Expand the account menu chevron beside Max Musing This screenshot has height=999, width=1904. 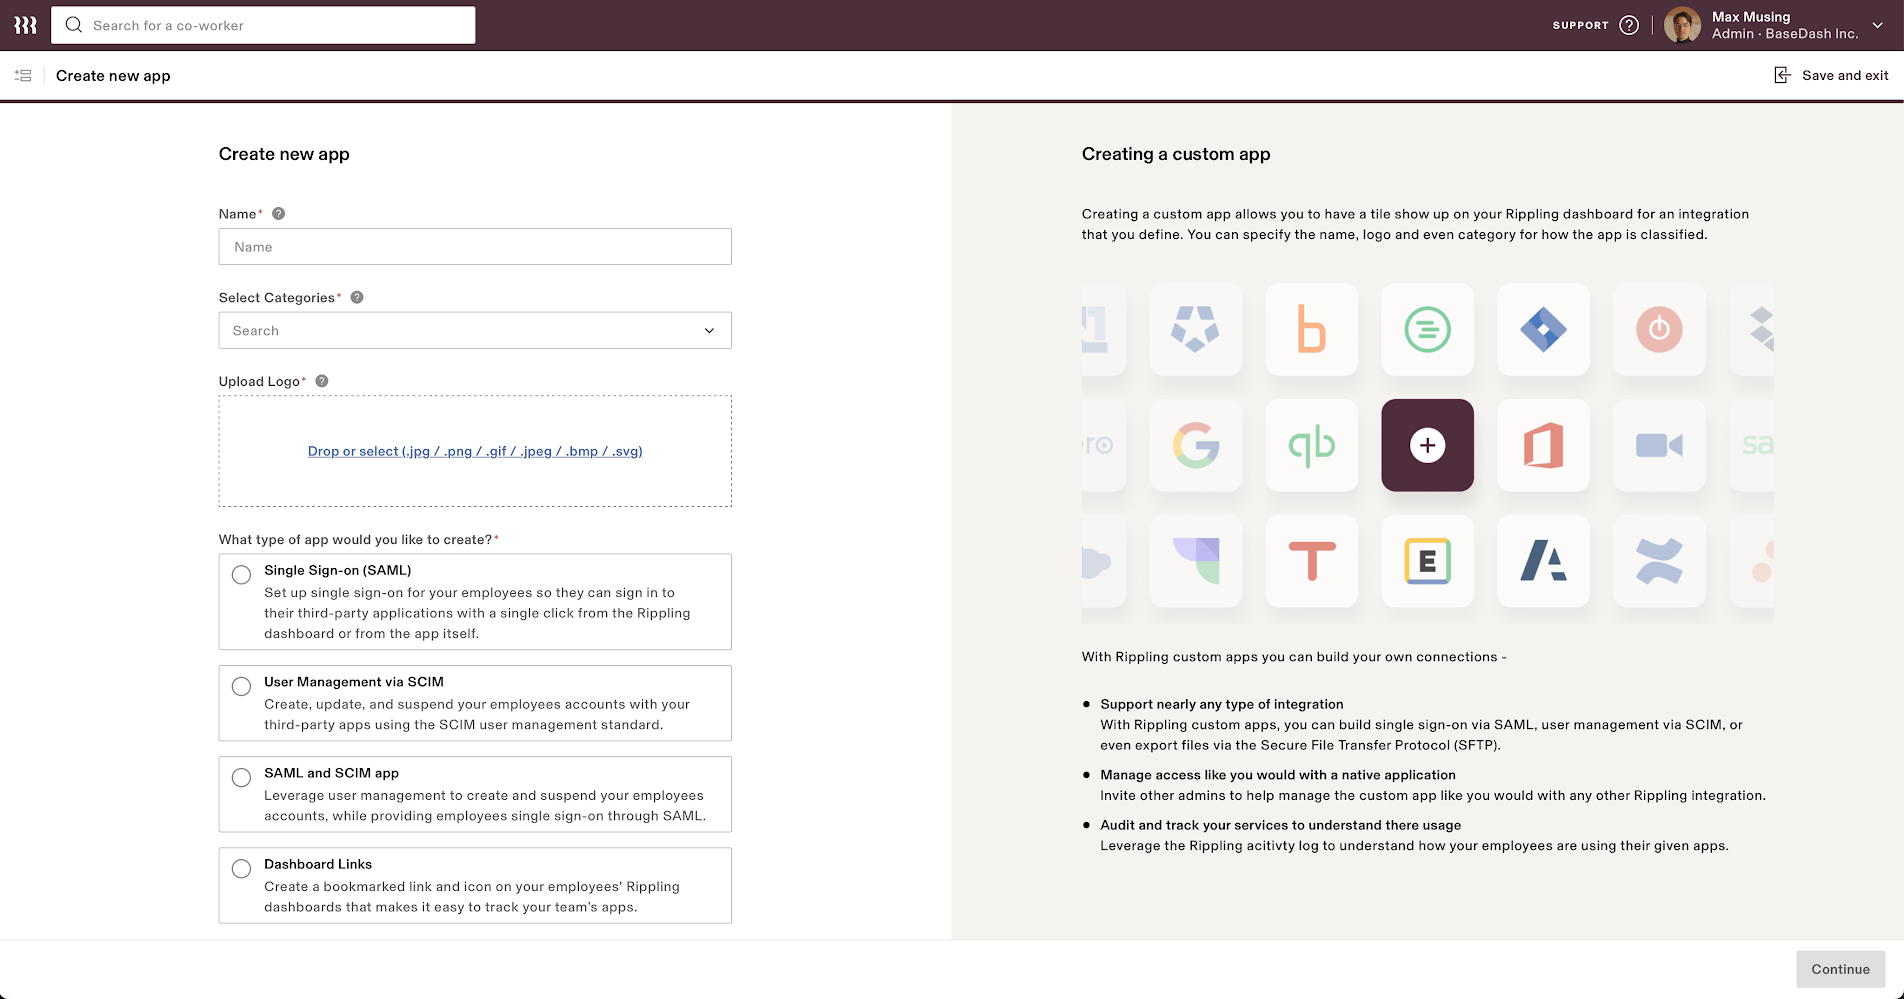1877,24
